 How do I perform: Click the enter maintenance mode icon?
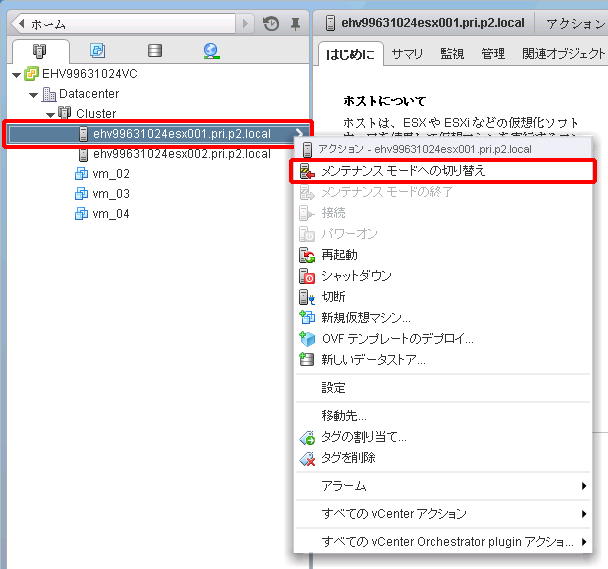307,171
